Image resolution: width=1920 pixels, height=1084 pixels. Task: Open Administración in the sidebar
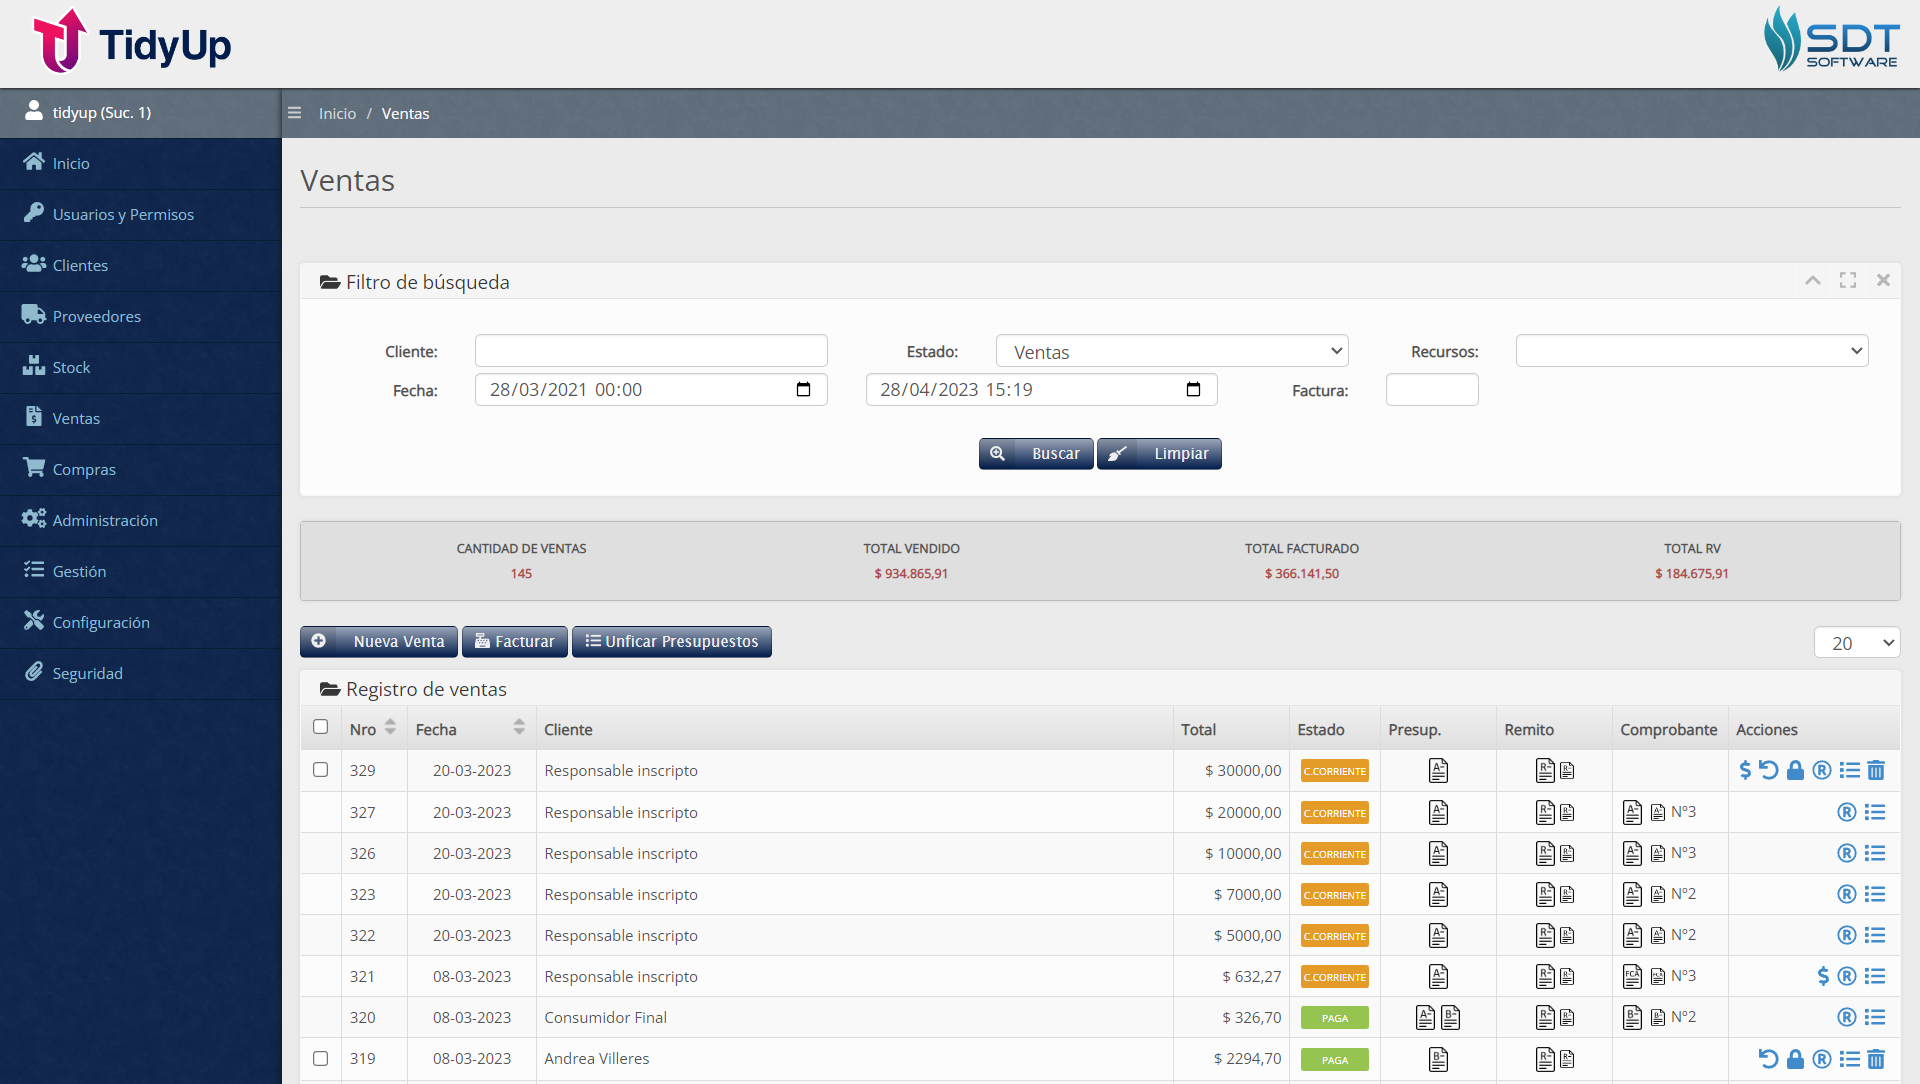(140, 520)
